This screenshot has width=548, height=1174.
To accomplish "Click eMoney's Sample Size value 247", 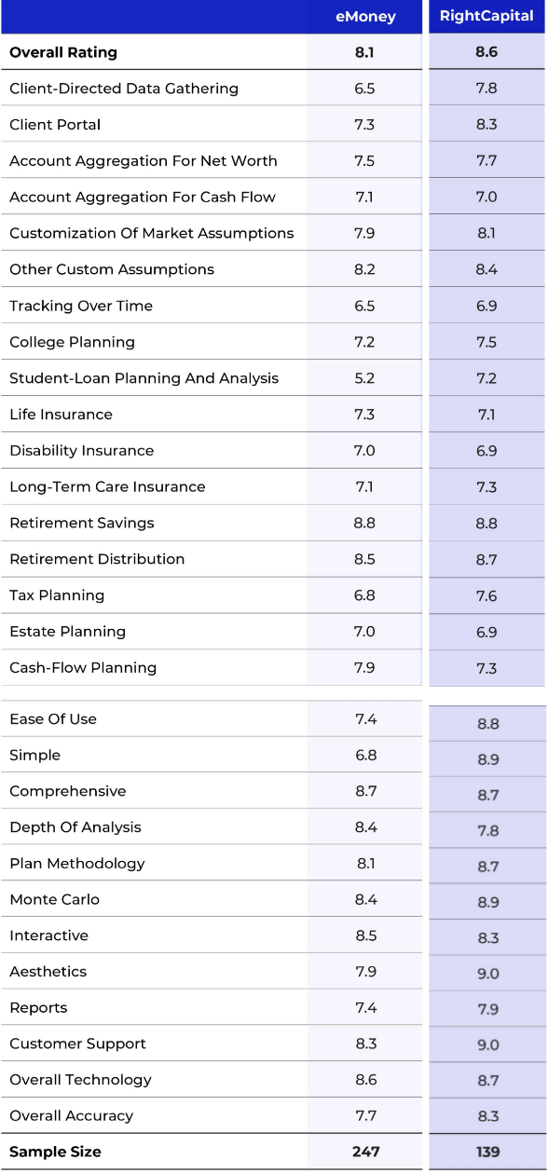I will click(365, 1152).
